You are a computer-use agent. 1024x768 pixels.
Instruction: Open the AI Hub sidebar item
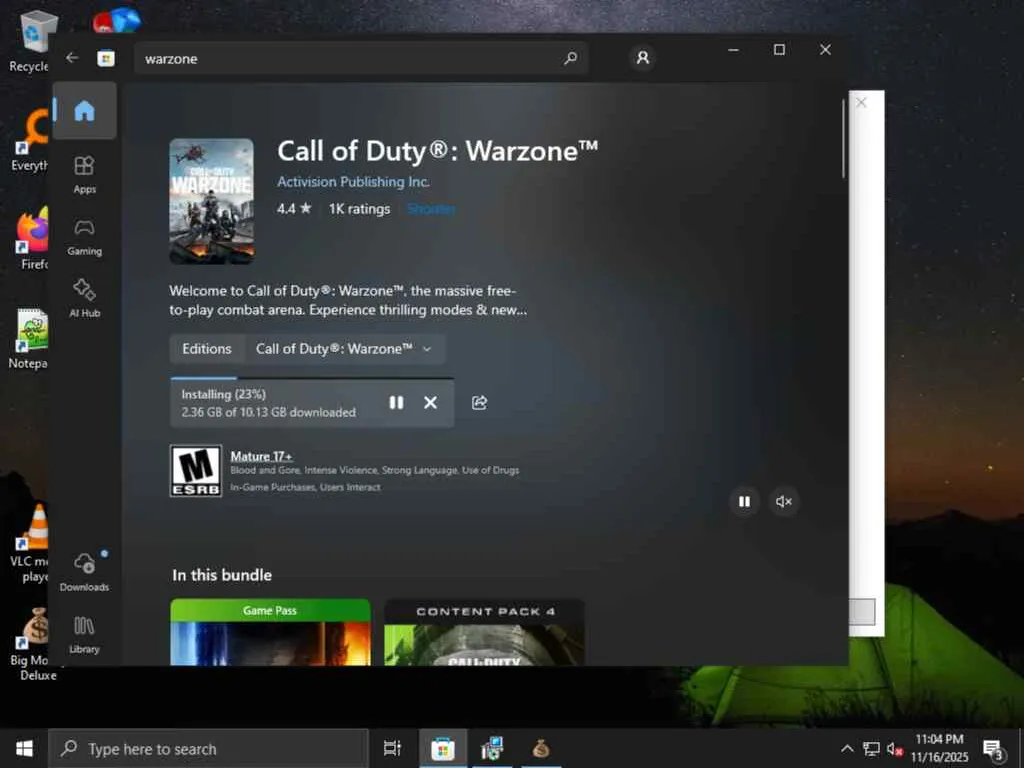pyautogui.click(x=84, y=298)
